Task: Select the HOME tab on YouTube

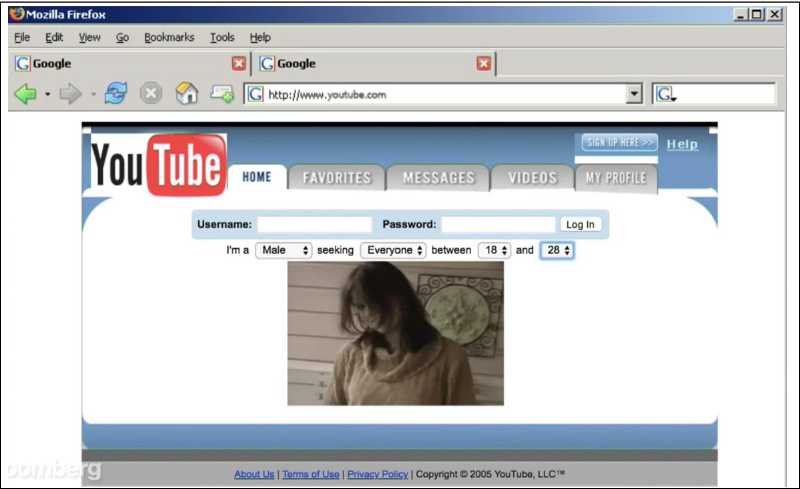Action: pyautogui.click(x=257, y=177)
